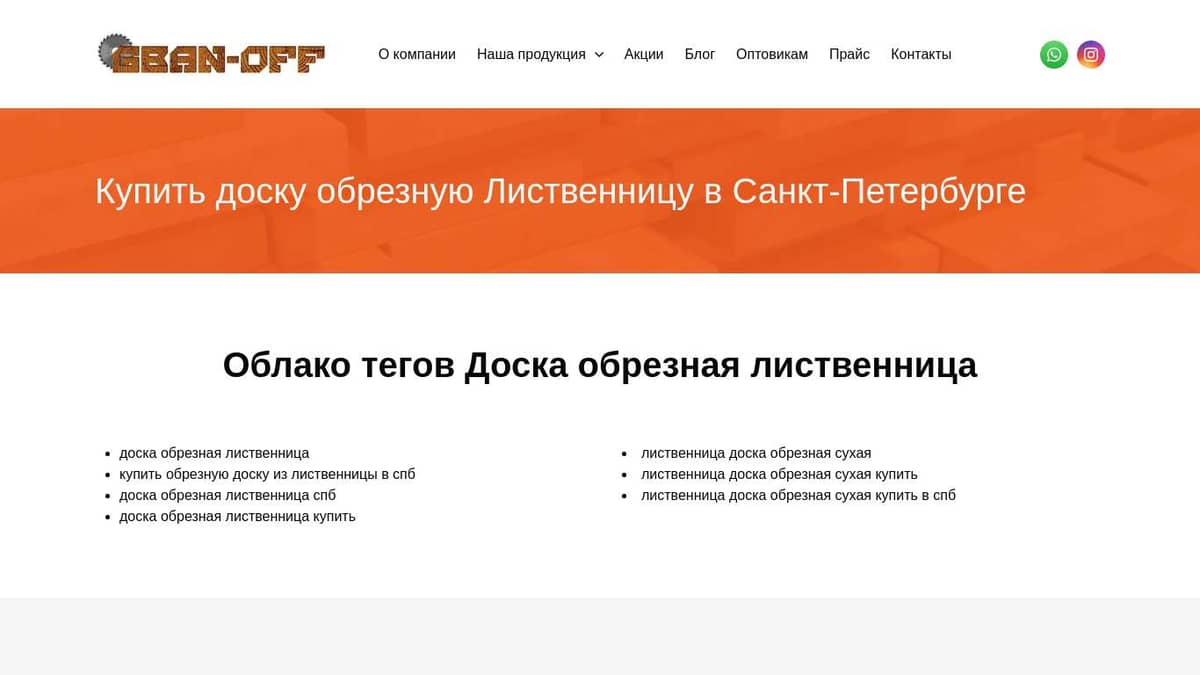This screenshot has width=1200, height=675.
Task: Click доска обрезная лиственница купить link
Action: (237, 515)
